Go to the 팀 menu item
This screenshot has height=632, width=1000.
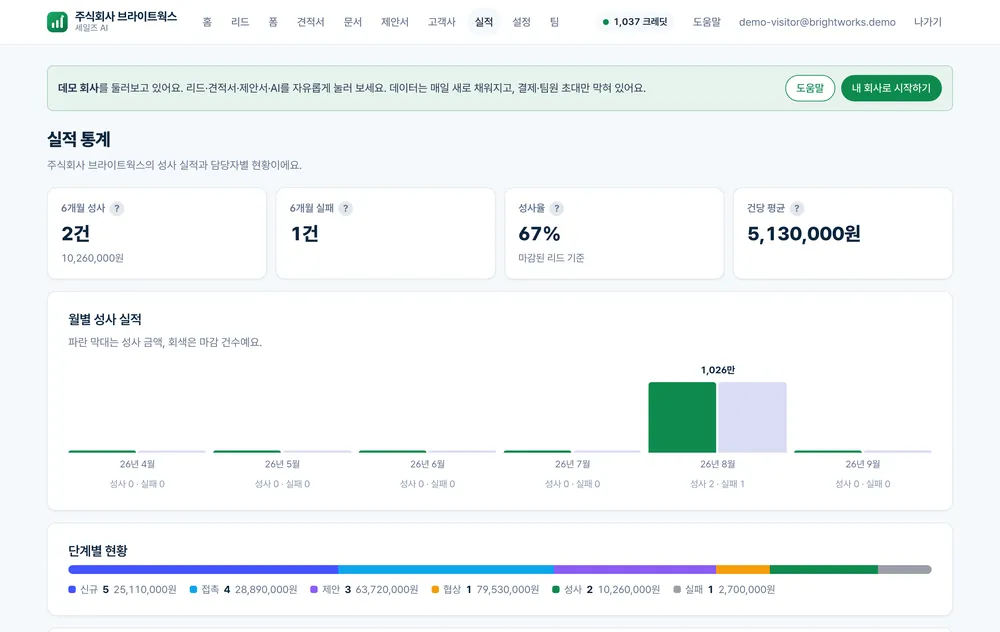pyautogui.click(x=554, y=22)
